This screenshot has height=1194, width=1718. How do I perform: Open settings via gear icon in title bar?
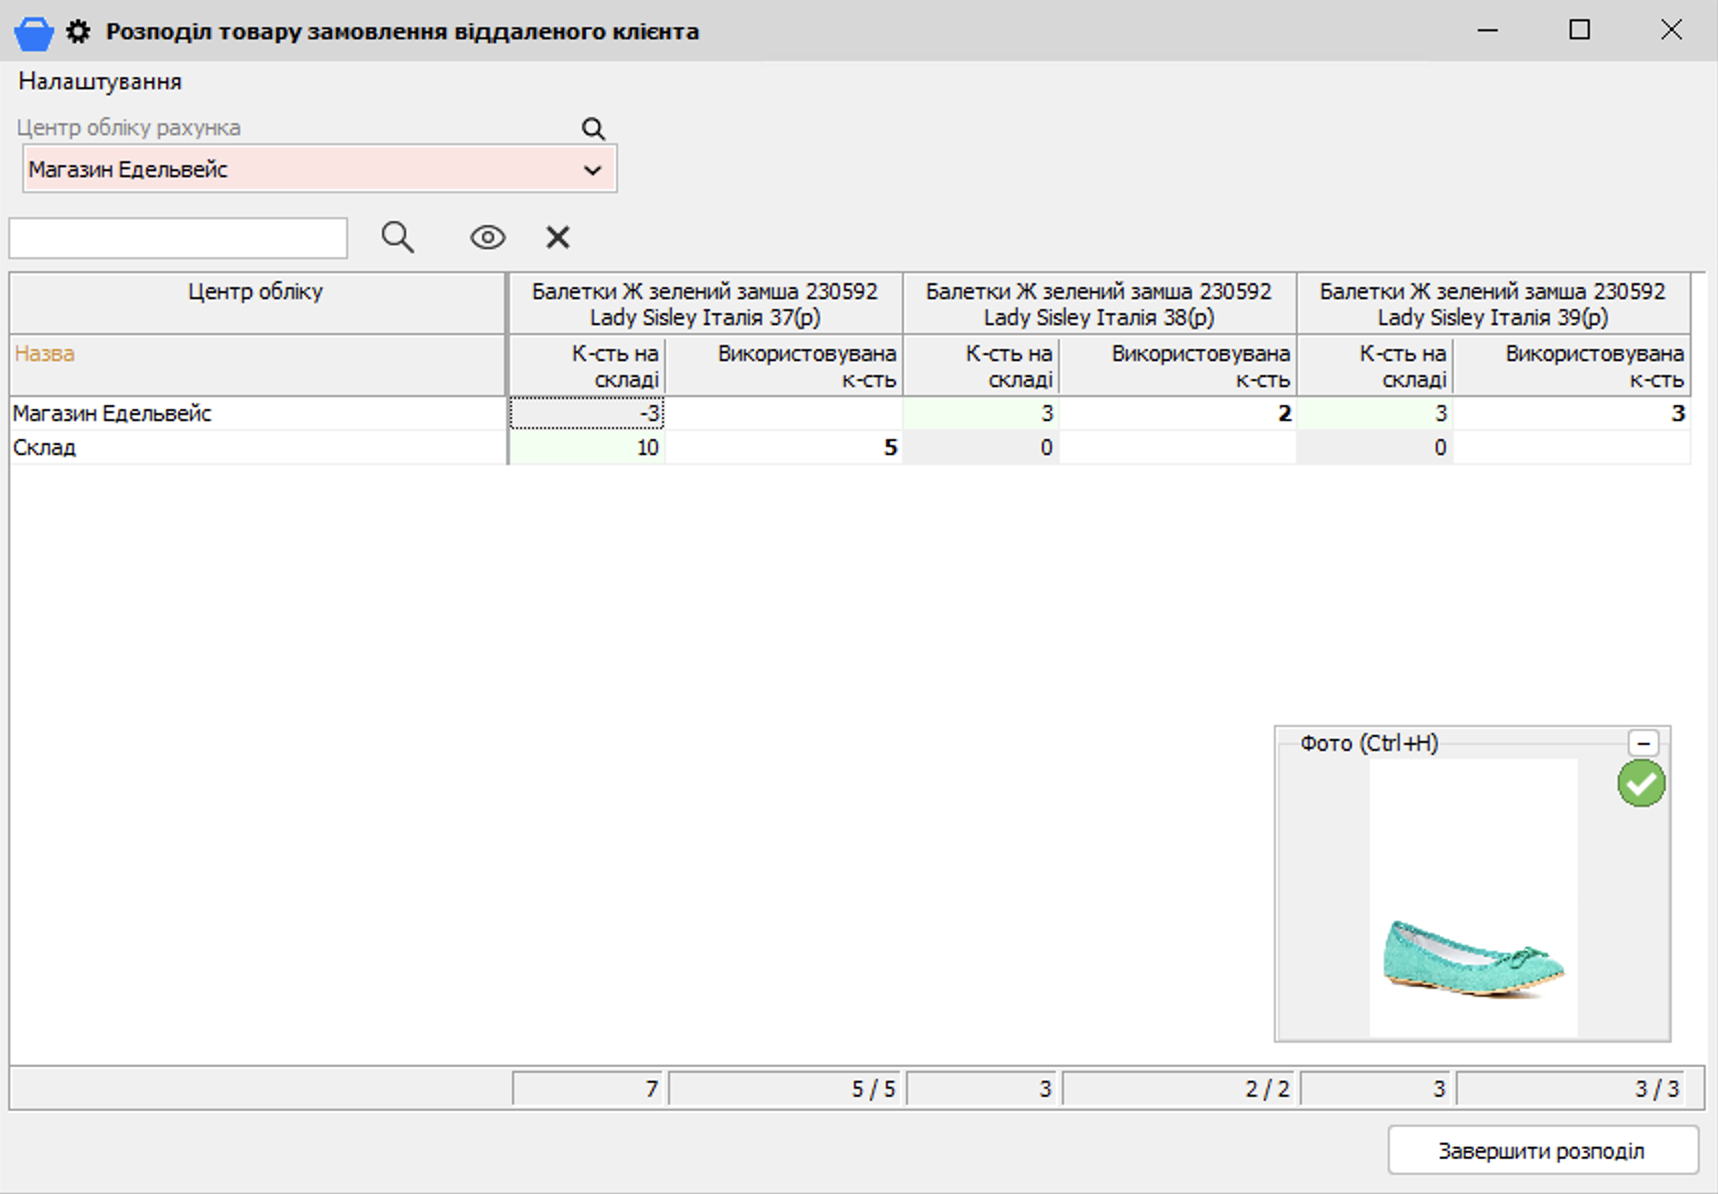(78, 32)
